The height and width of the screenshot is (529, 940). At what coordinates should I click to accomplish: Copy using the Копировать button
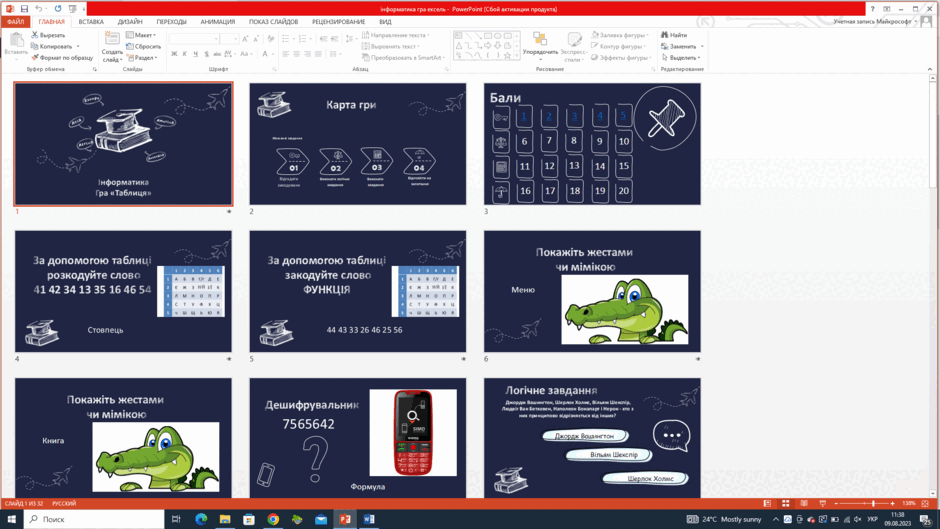52,46
